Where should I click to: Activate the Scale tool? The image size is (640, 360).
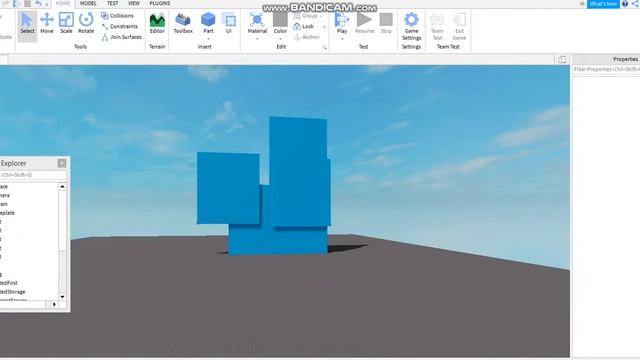(66, 23)
